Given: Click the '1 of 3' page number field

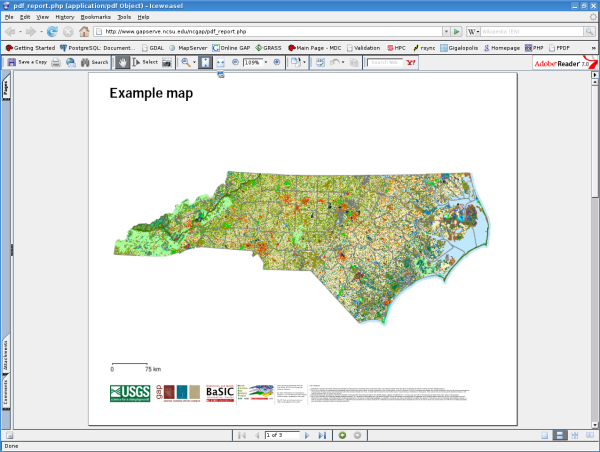Looking at the screenshot, I should pyautogui.click(x=282, y=435).
